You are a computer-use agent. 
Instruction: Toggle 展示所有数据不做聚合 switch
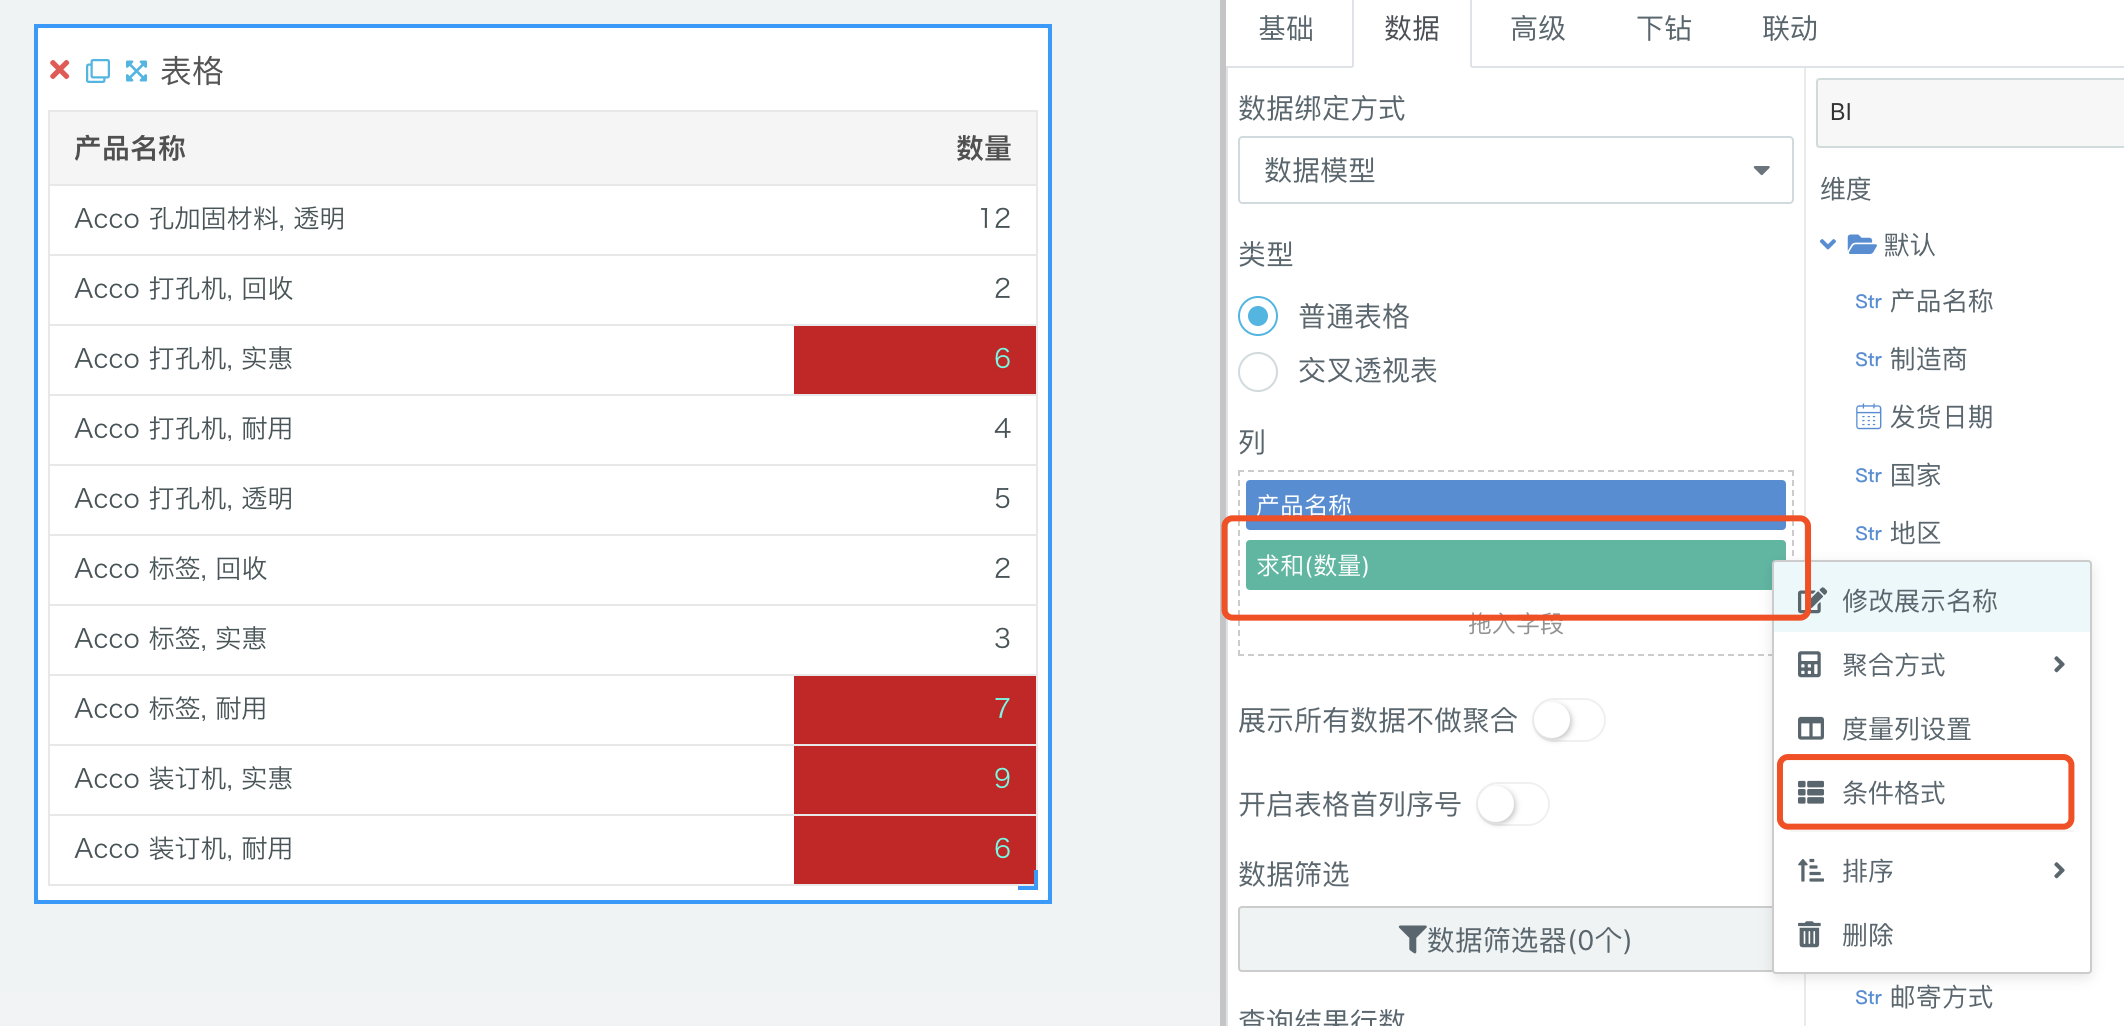tap(1568, 720)
